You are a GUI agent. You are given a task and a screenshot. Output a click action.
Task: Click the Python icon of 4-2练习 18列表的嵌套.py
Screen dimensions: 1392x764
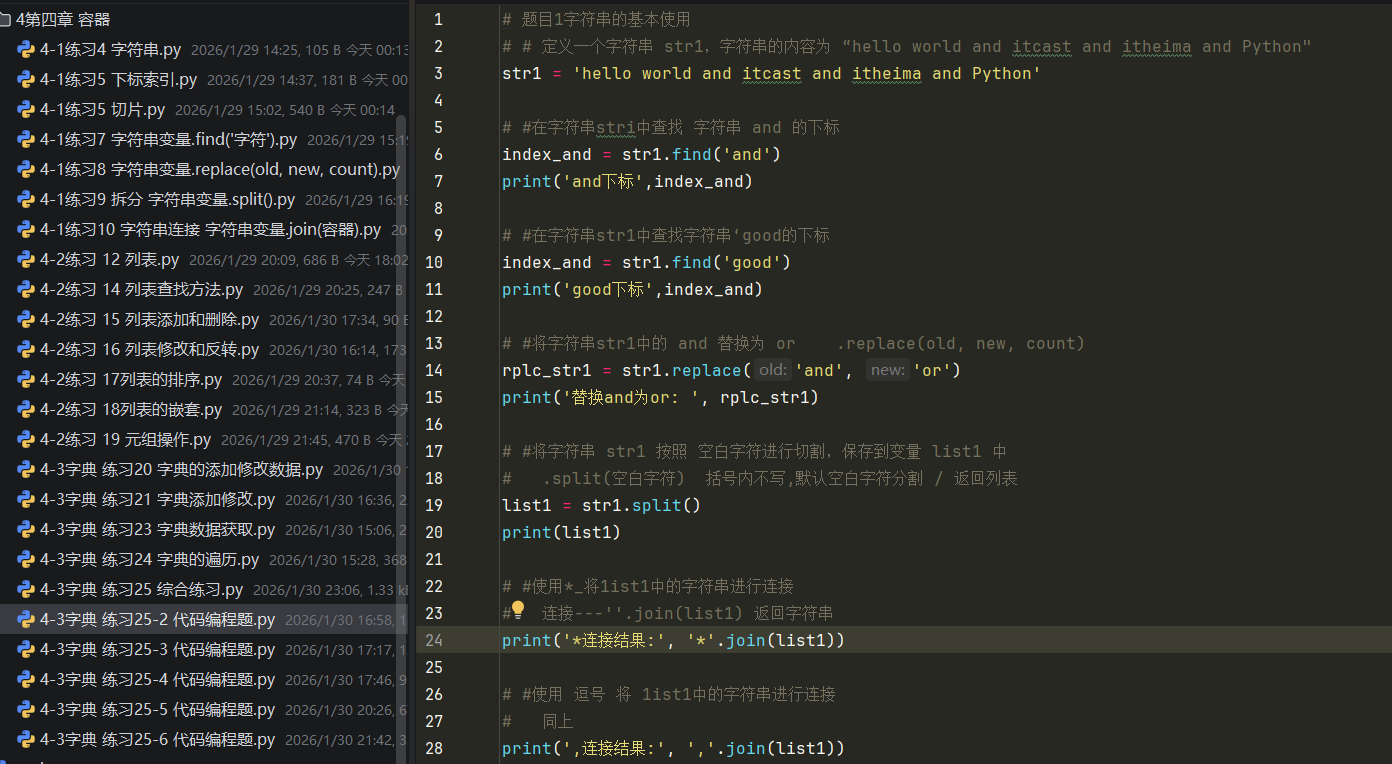pyautogui.click(x=26, y=409)
